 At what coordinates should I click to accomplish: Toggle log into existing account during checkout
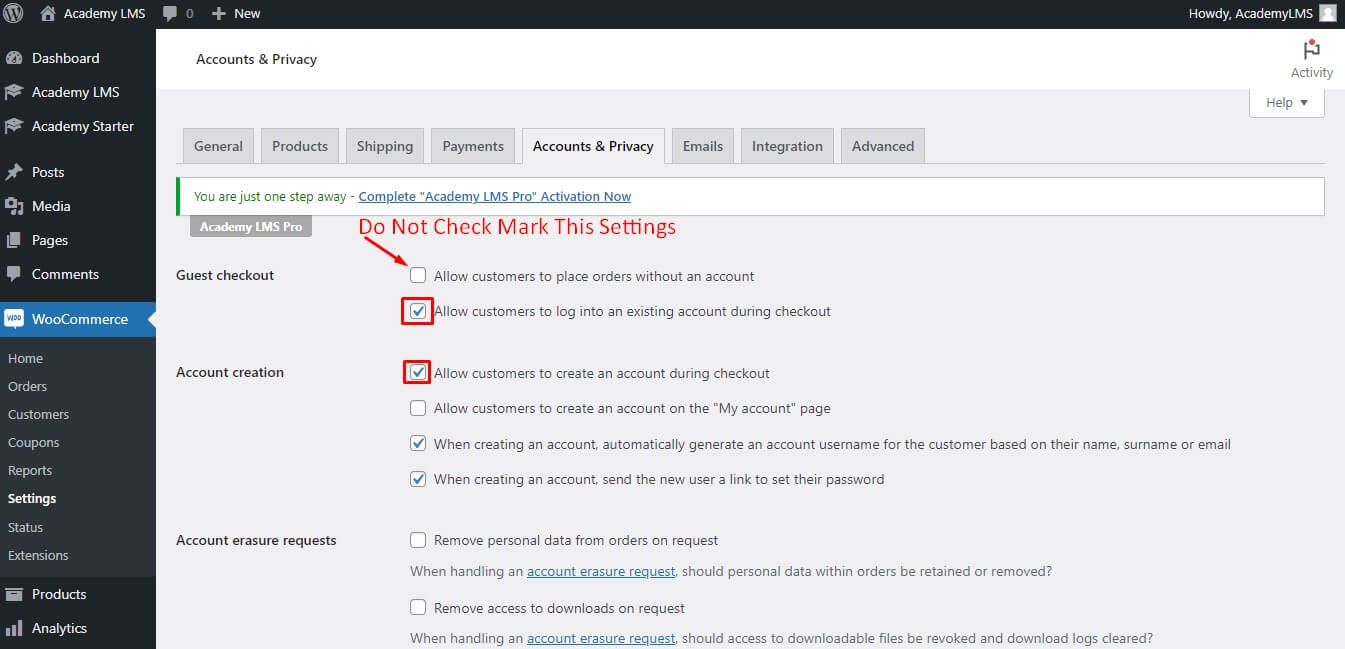tap(418, 311)
